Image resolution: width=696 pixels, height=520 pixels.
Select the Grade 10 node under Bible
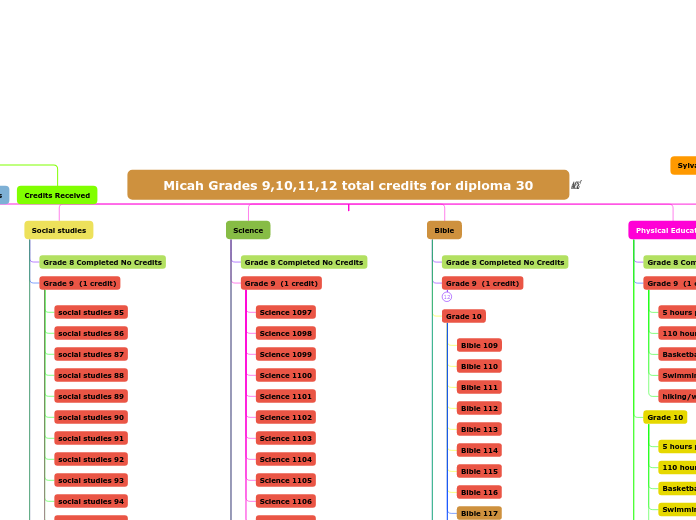click(x=464, y=316)
